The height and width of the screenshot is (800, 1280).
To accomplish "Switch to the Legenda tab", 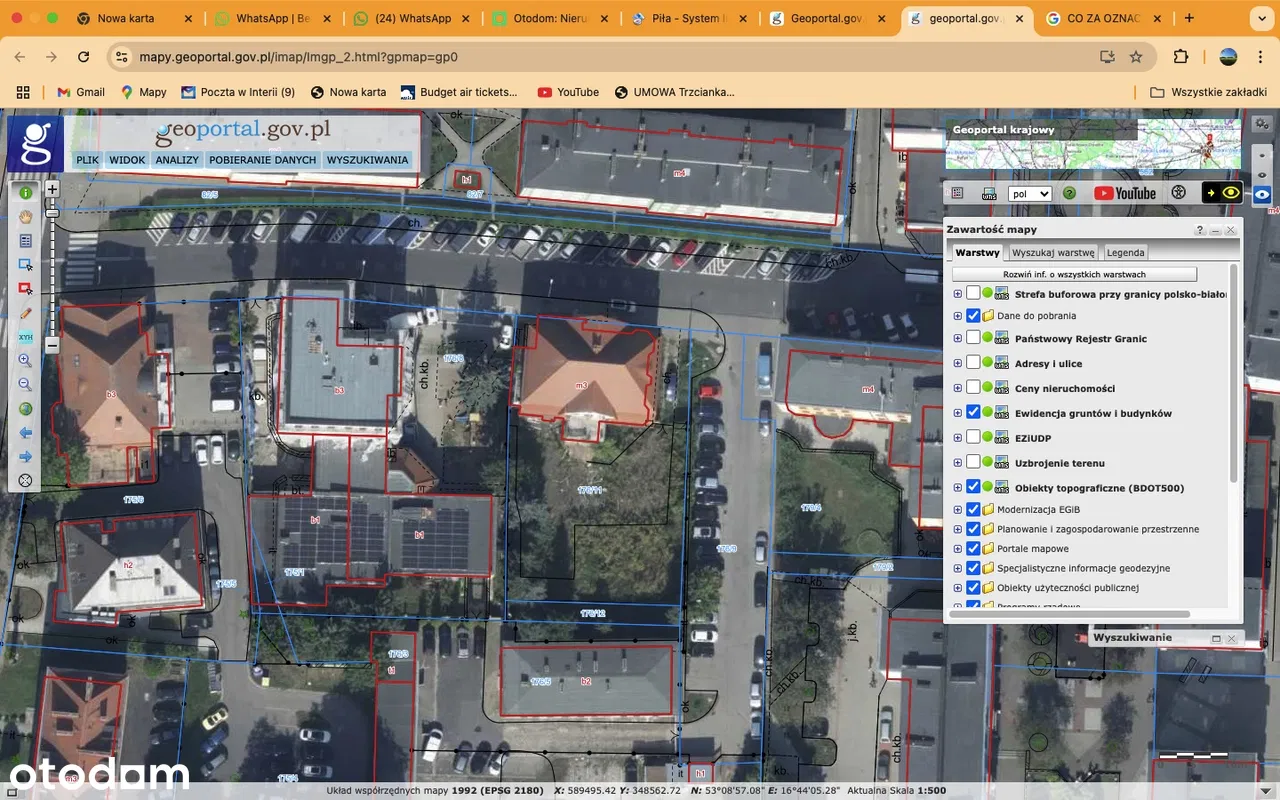I will point(1125,253).
